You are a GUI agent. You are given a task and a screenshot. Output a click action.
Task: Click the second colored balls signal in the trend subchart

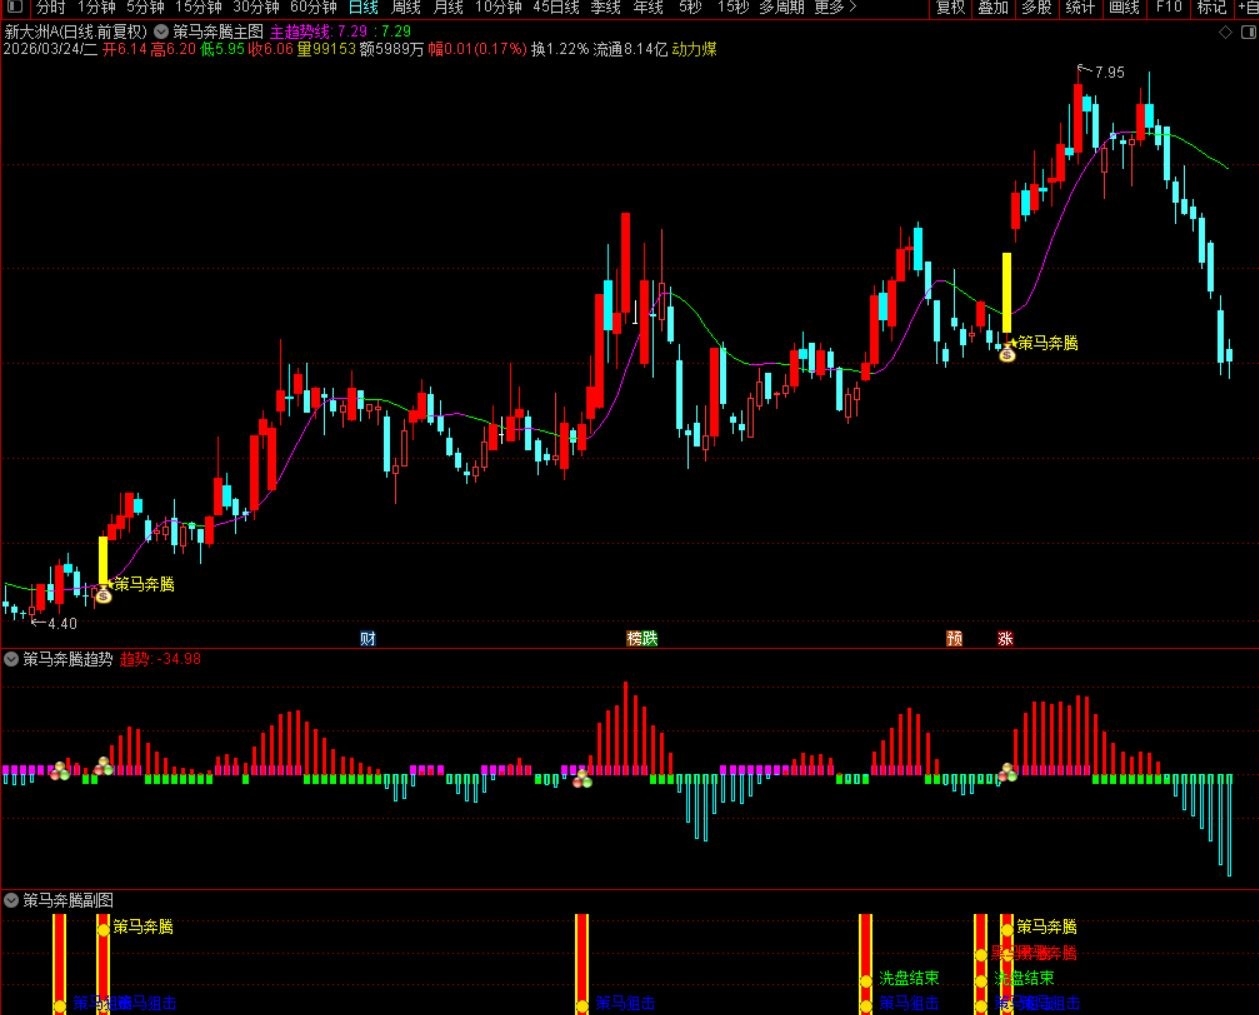click(x=104, y=767)
